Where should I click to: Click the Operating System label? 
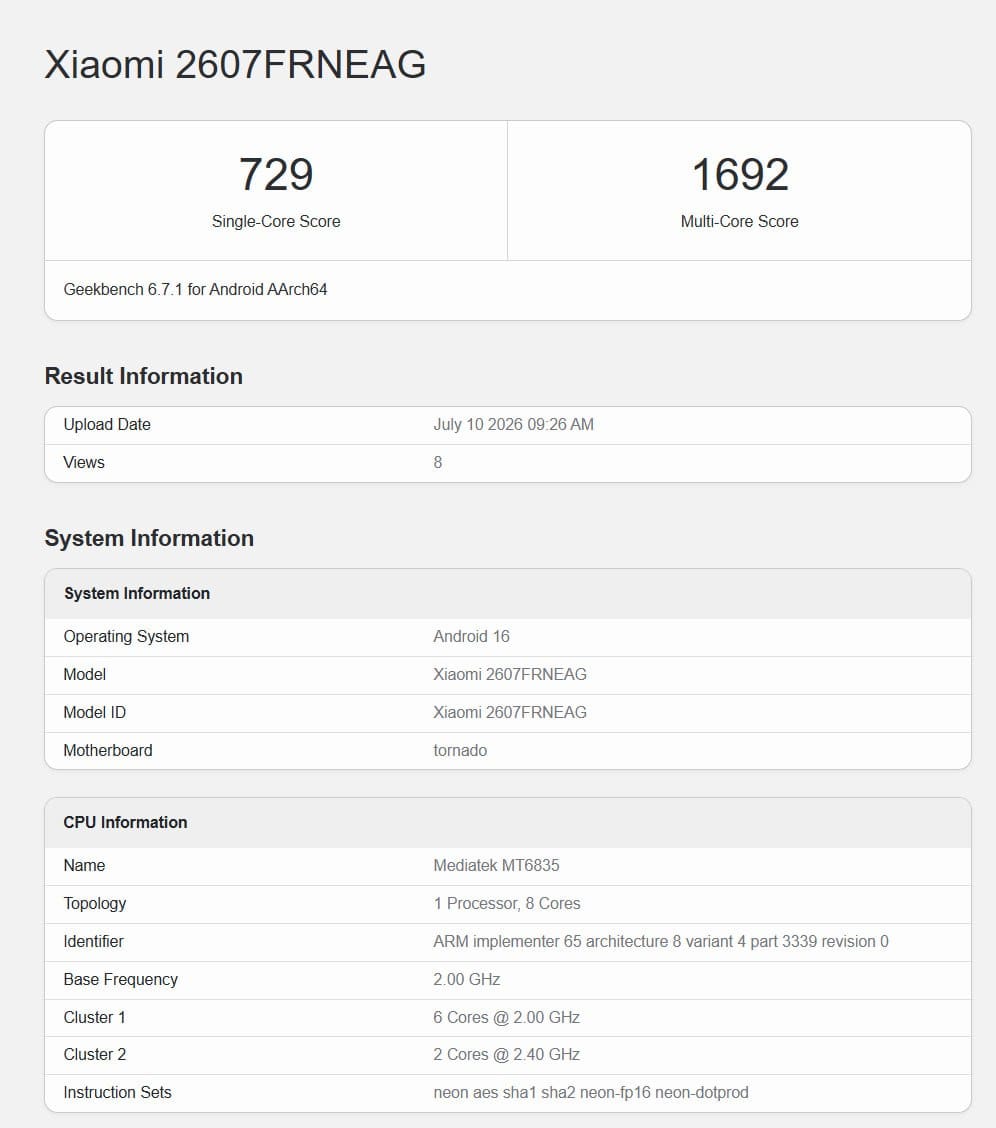coord(126,637)
